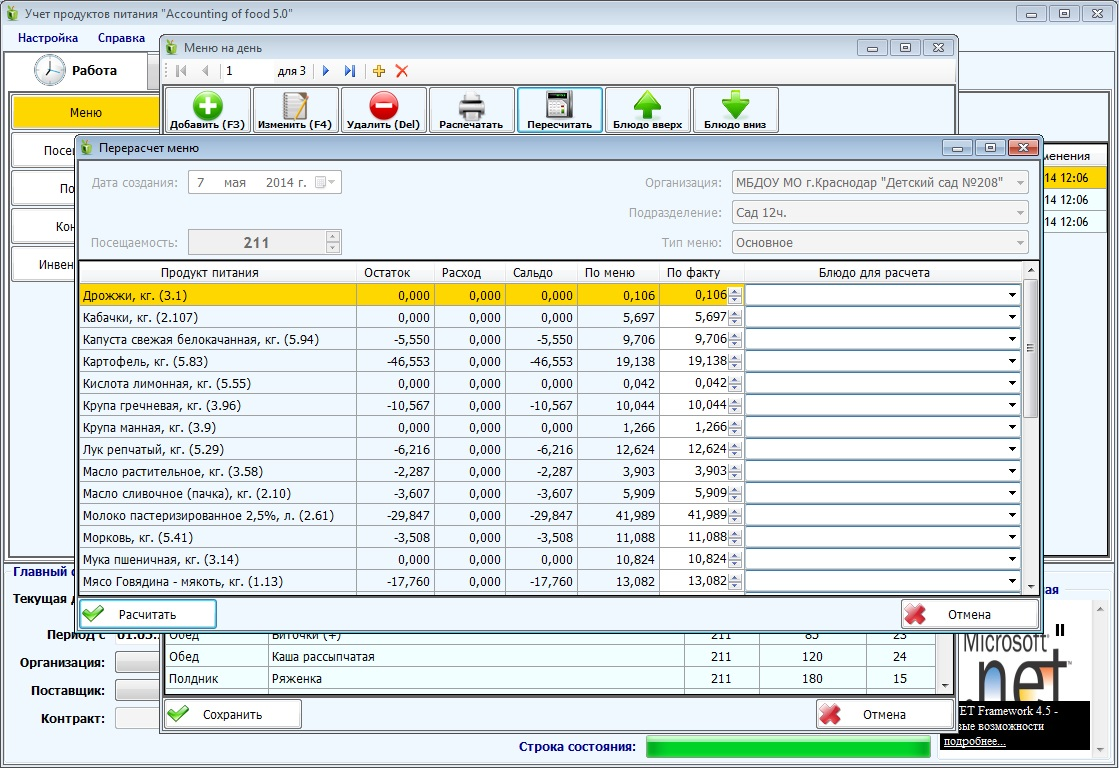Click Отмена in Перерасчет меню dialog
The width and height of the screenshot is (1119, 768).
[x=969, y=614]
